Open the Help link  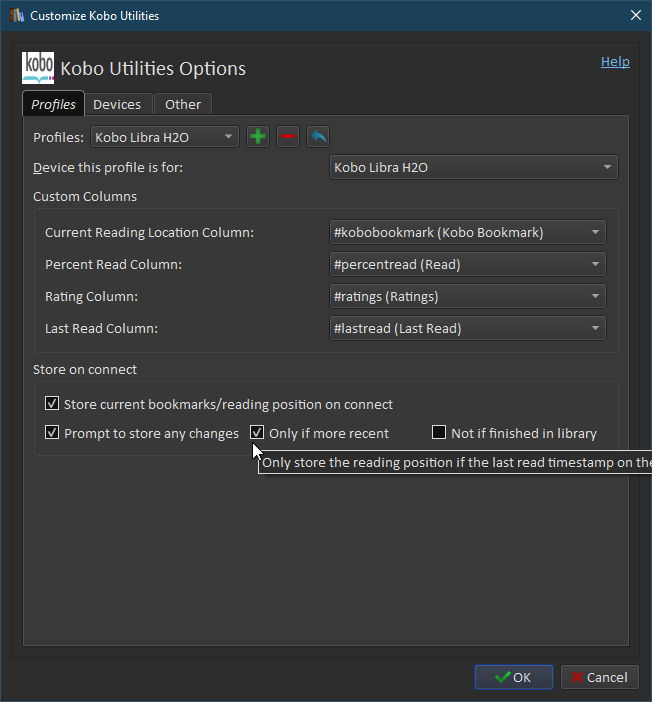point(615,62)
